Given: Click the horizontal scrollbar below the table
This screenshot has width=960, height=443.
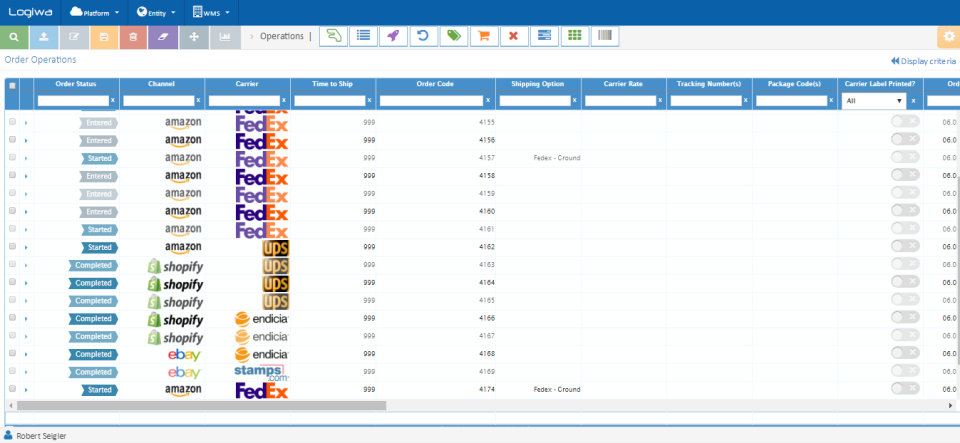Looking at the screenshot, I should point(201,405).
